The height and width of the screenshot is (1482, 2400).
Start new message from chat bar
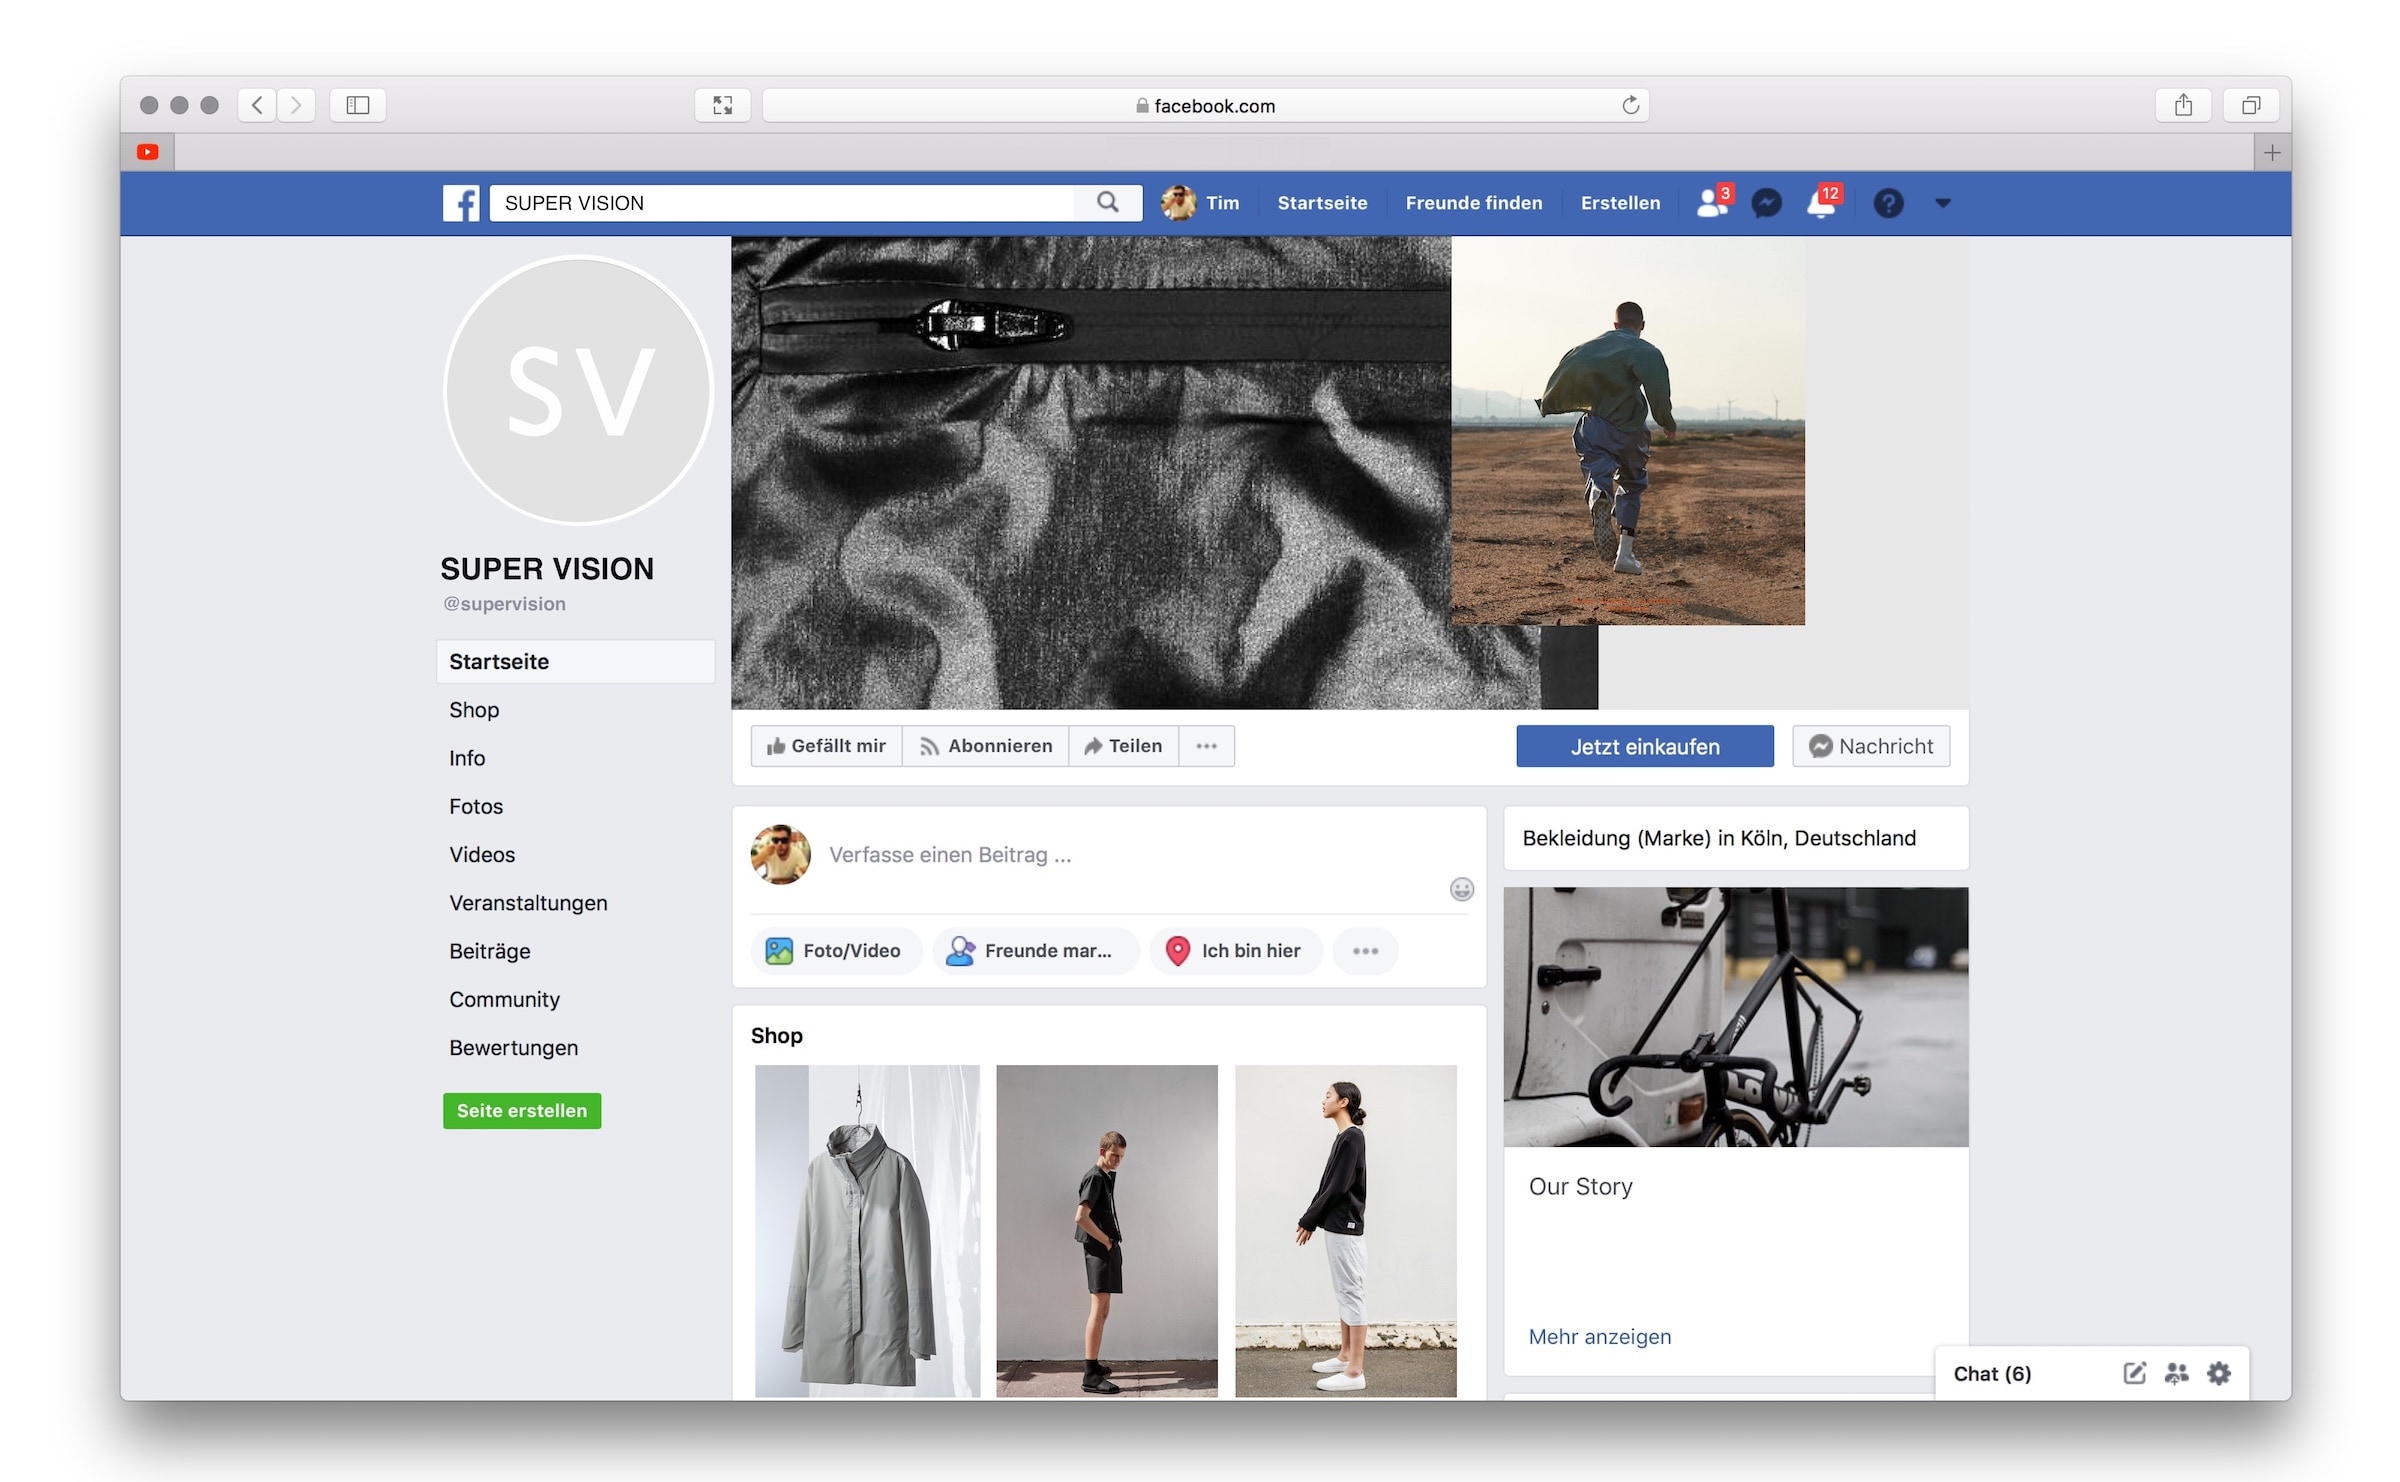tap(2133, 1373)
